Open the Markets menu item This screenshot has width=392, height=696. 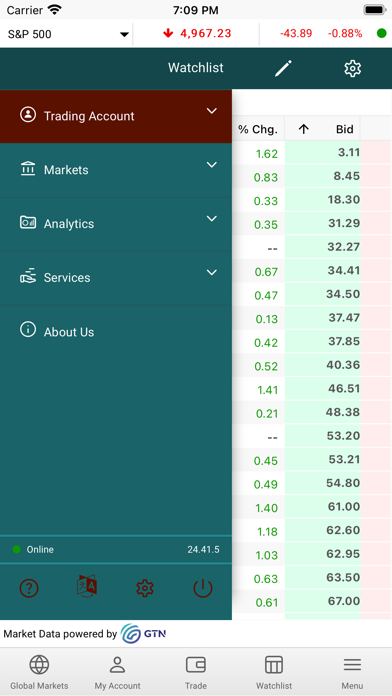coord(116,170)
